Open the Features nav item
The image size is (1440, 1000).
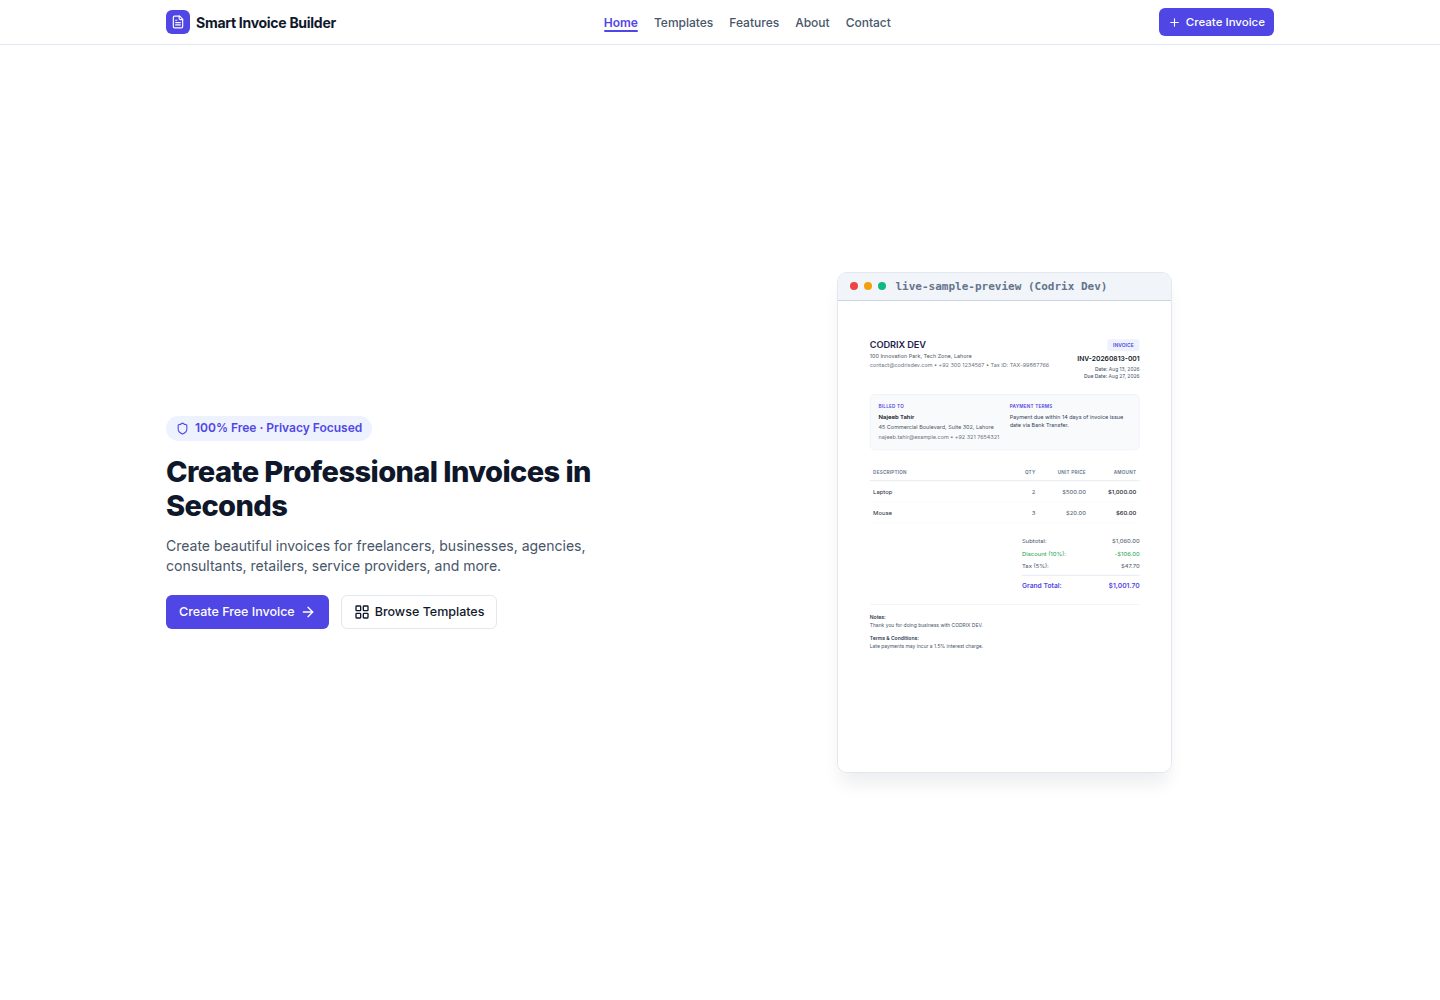(754, 22)
